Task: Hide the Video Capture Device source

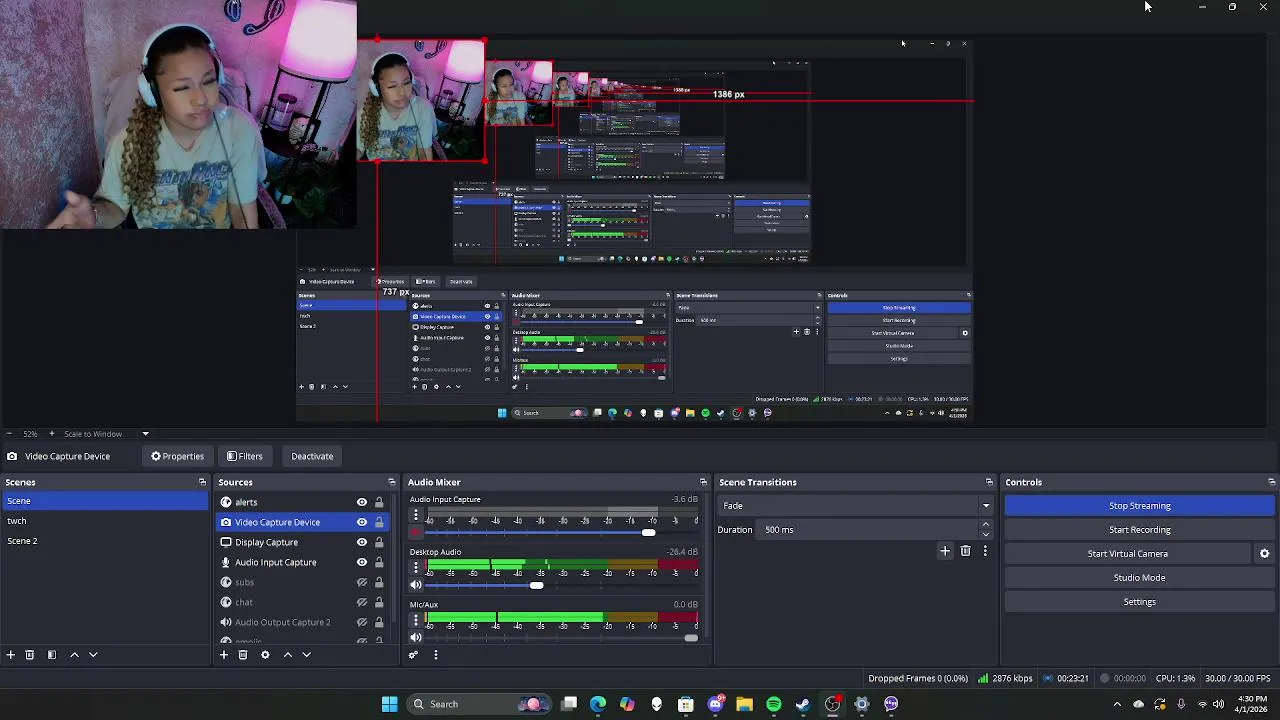Action: (x=362, y=522)
